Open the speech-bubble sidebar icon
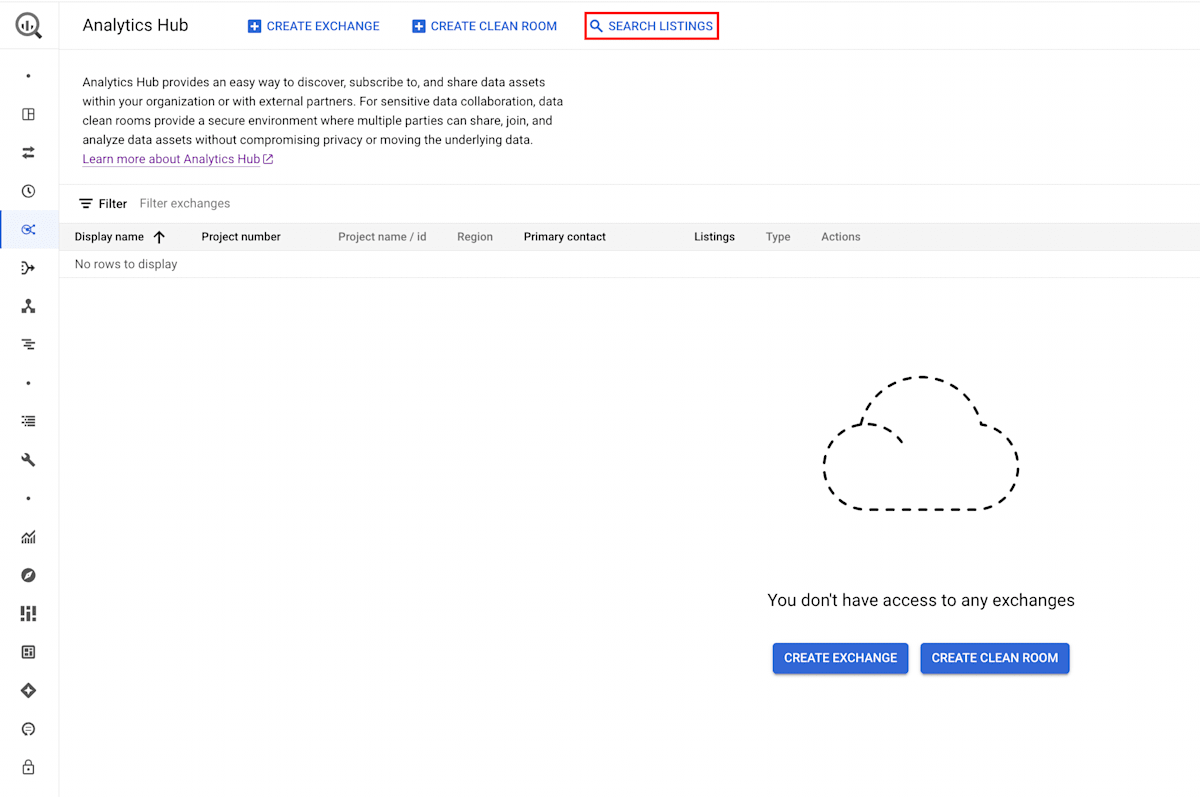 coord(28,729)
